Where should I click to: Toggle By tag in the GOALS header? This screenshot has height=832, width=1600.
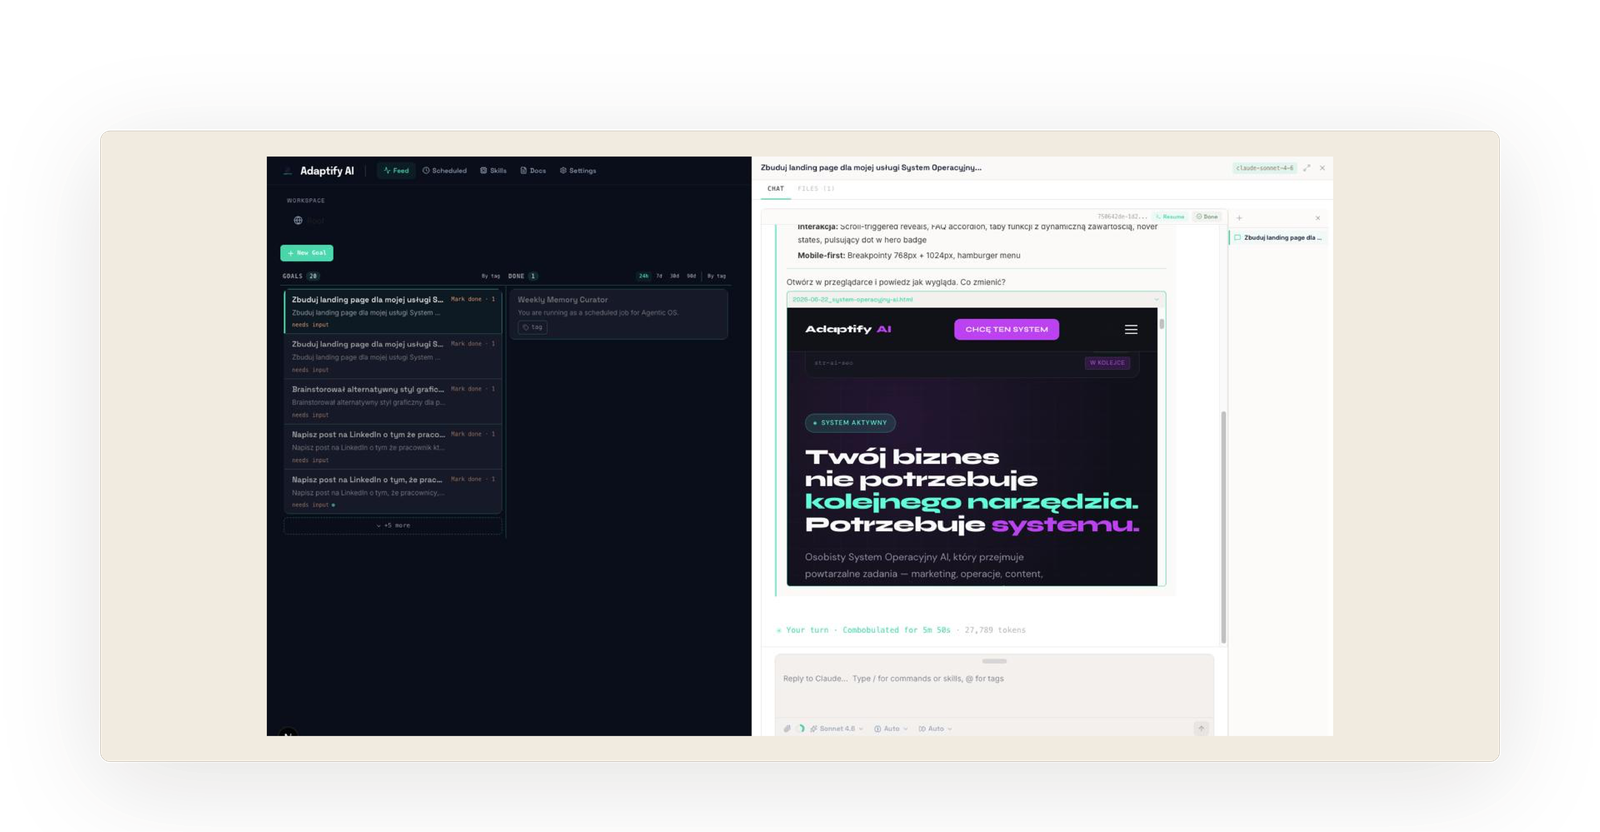[491, 276]
